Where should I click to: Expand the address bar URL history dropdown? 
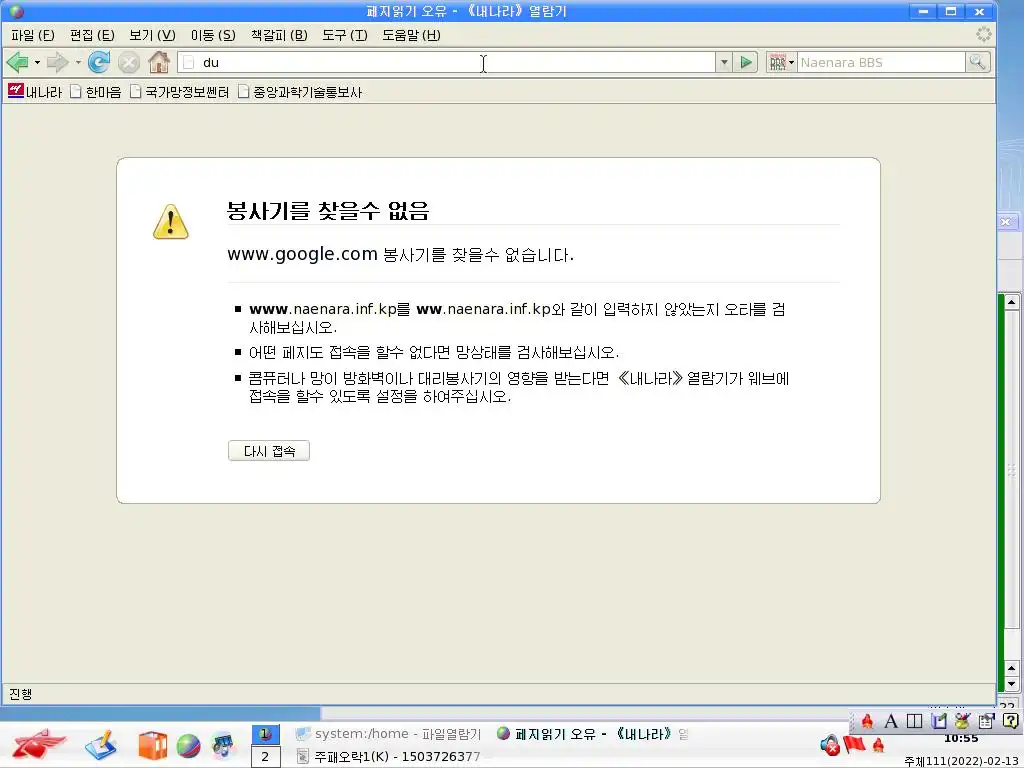724,63
